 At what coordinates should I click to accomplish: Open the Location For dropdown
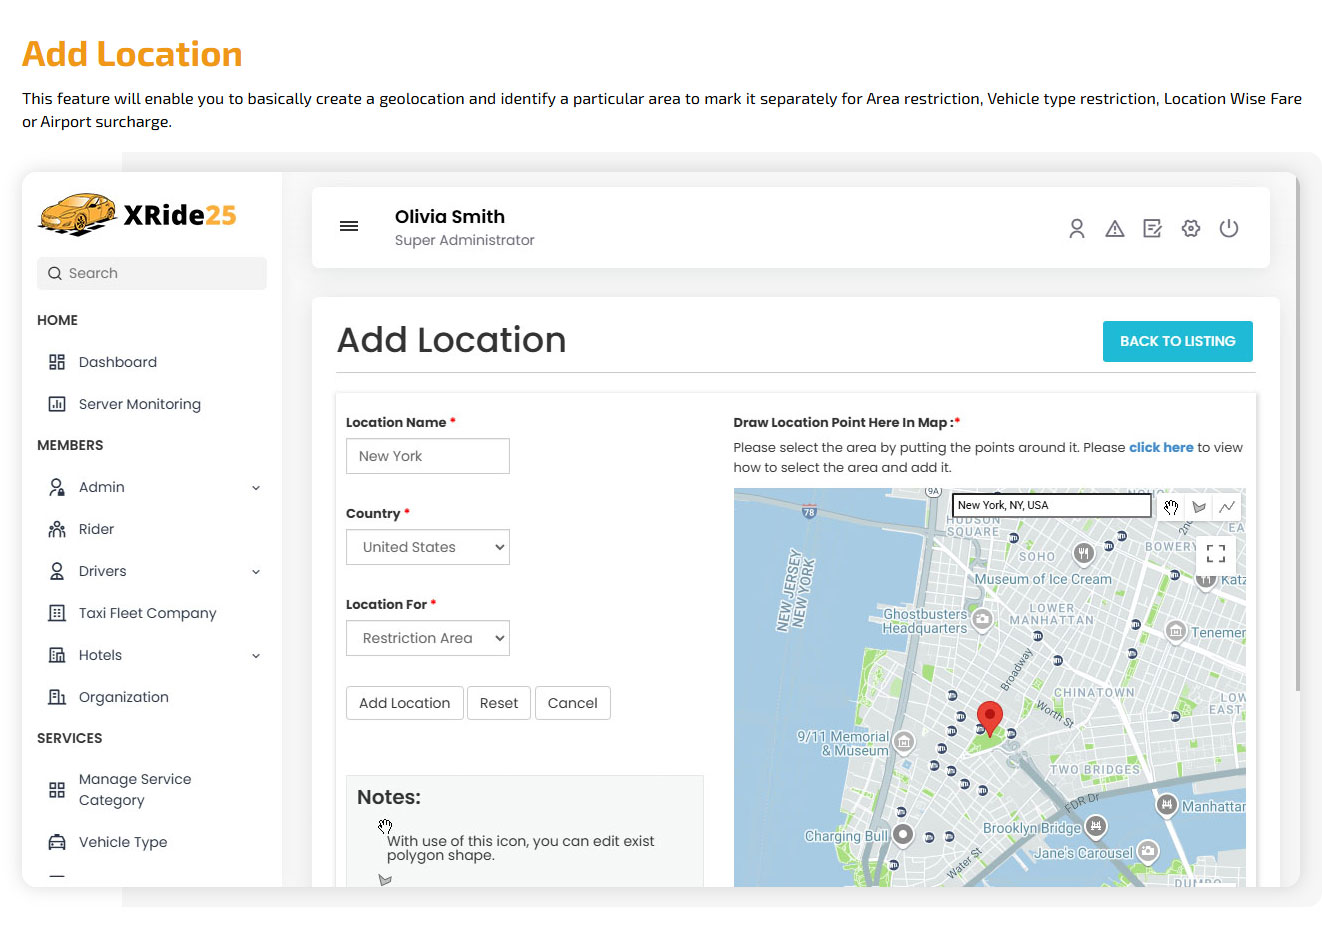tap(428, 638)
